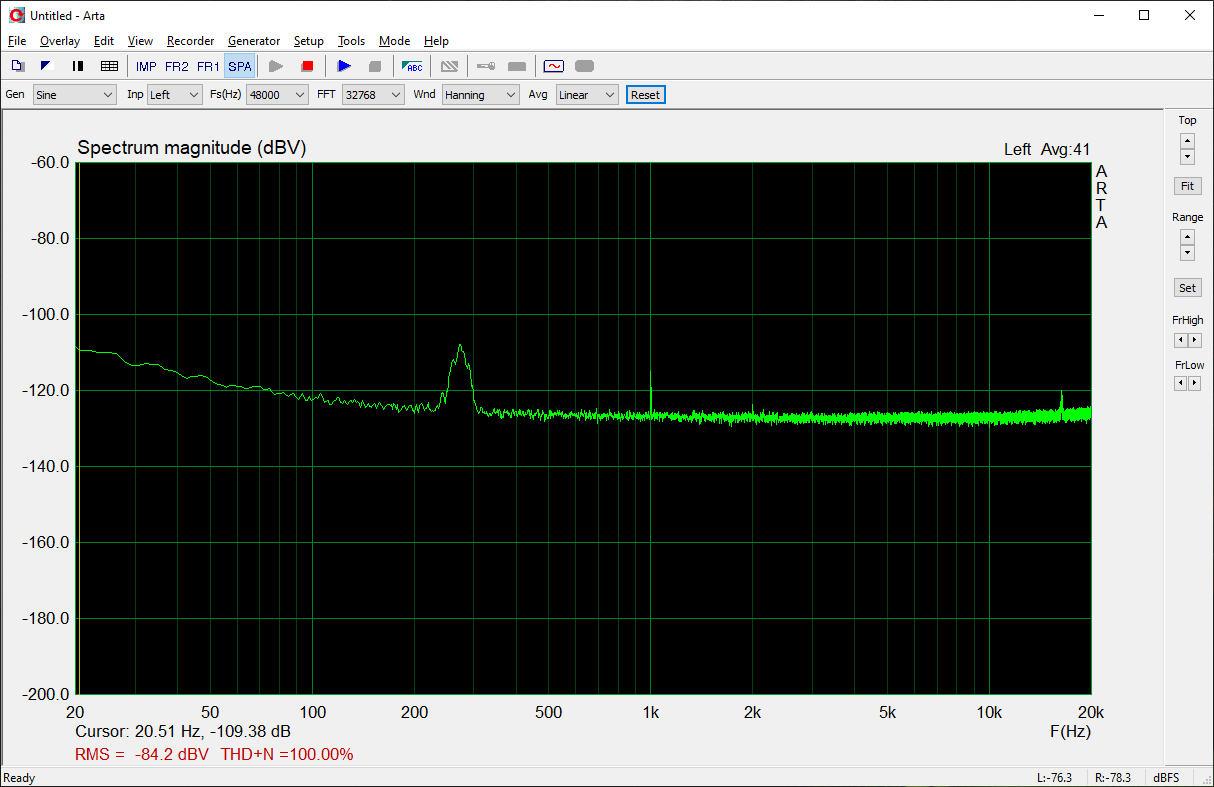Decrease Range with down arrow
This screenshot has width=1214, height=787.
tap(1187, 253)
